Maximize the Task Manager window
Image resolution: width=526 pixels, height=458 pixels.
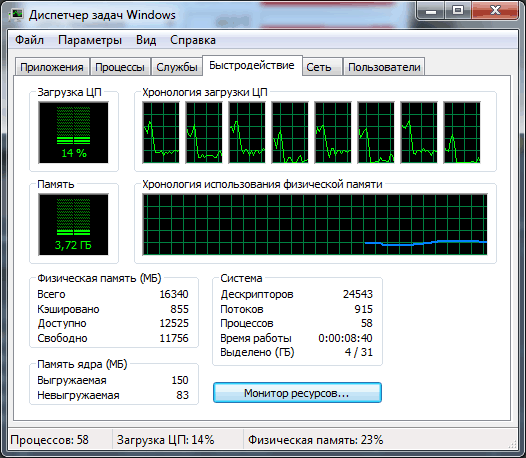[x=458, y=11]
